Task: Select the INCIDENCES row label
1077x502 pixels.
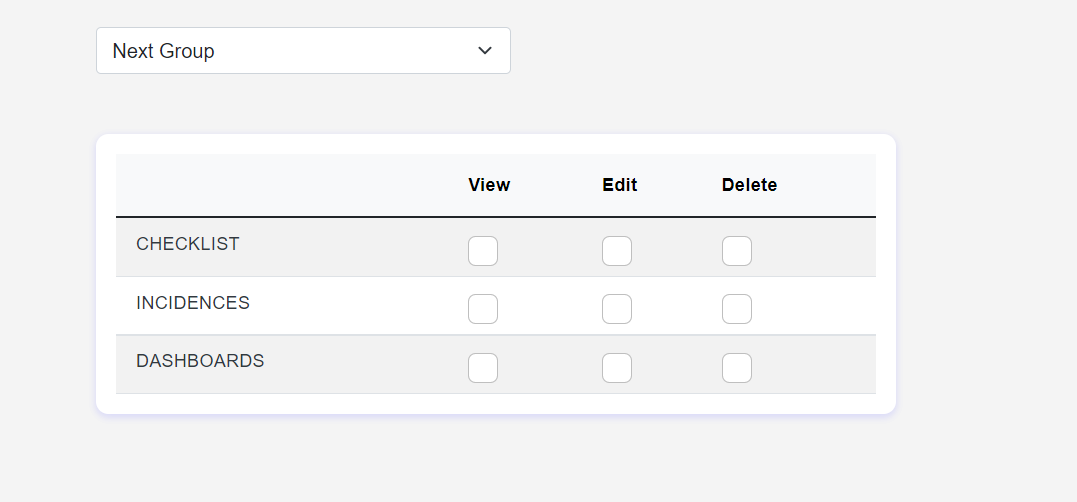Action: [x=193, y=303]
